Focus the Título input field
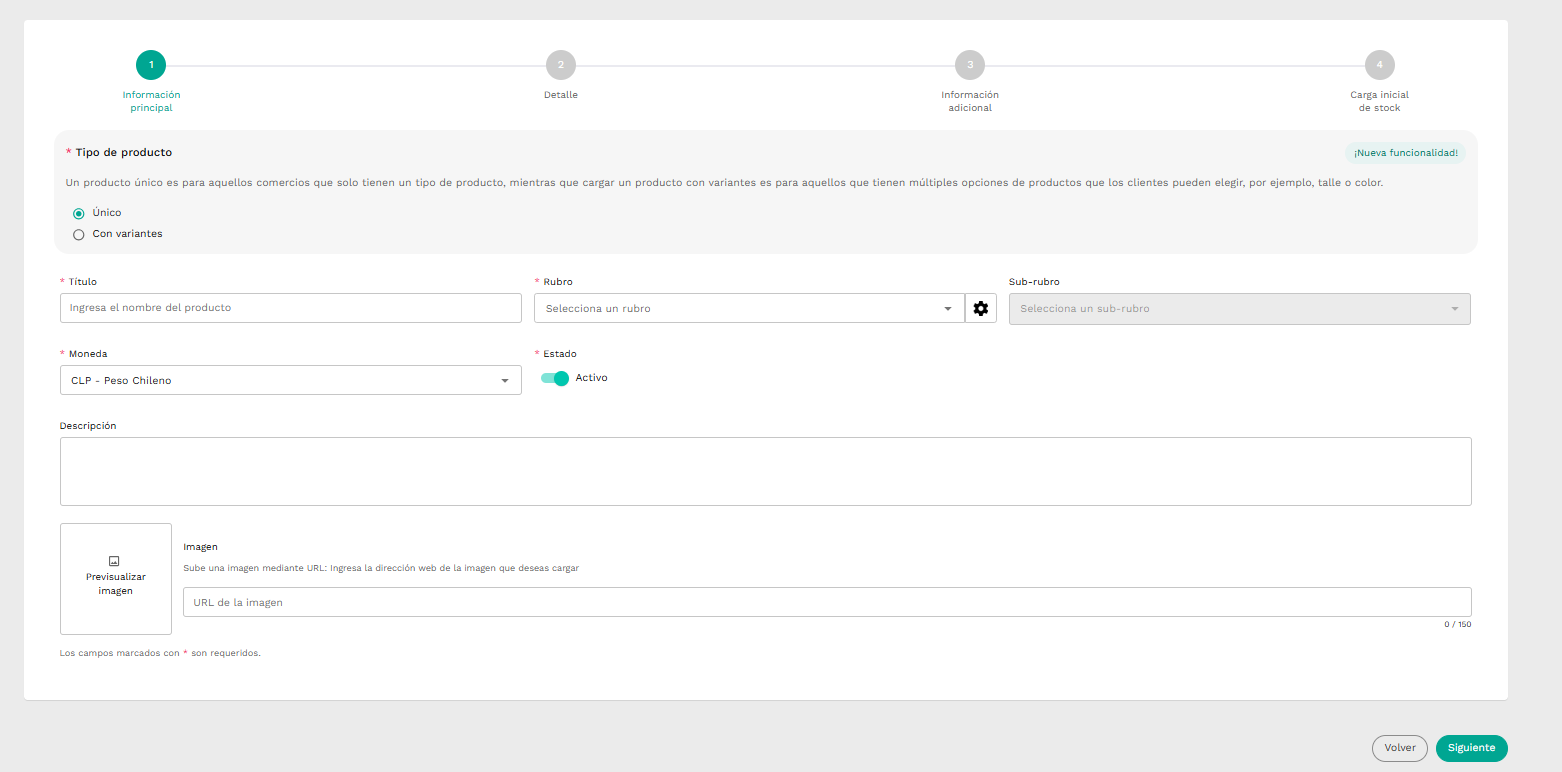1562x772 pixels. (291, 308)
